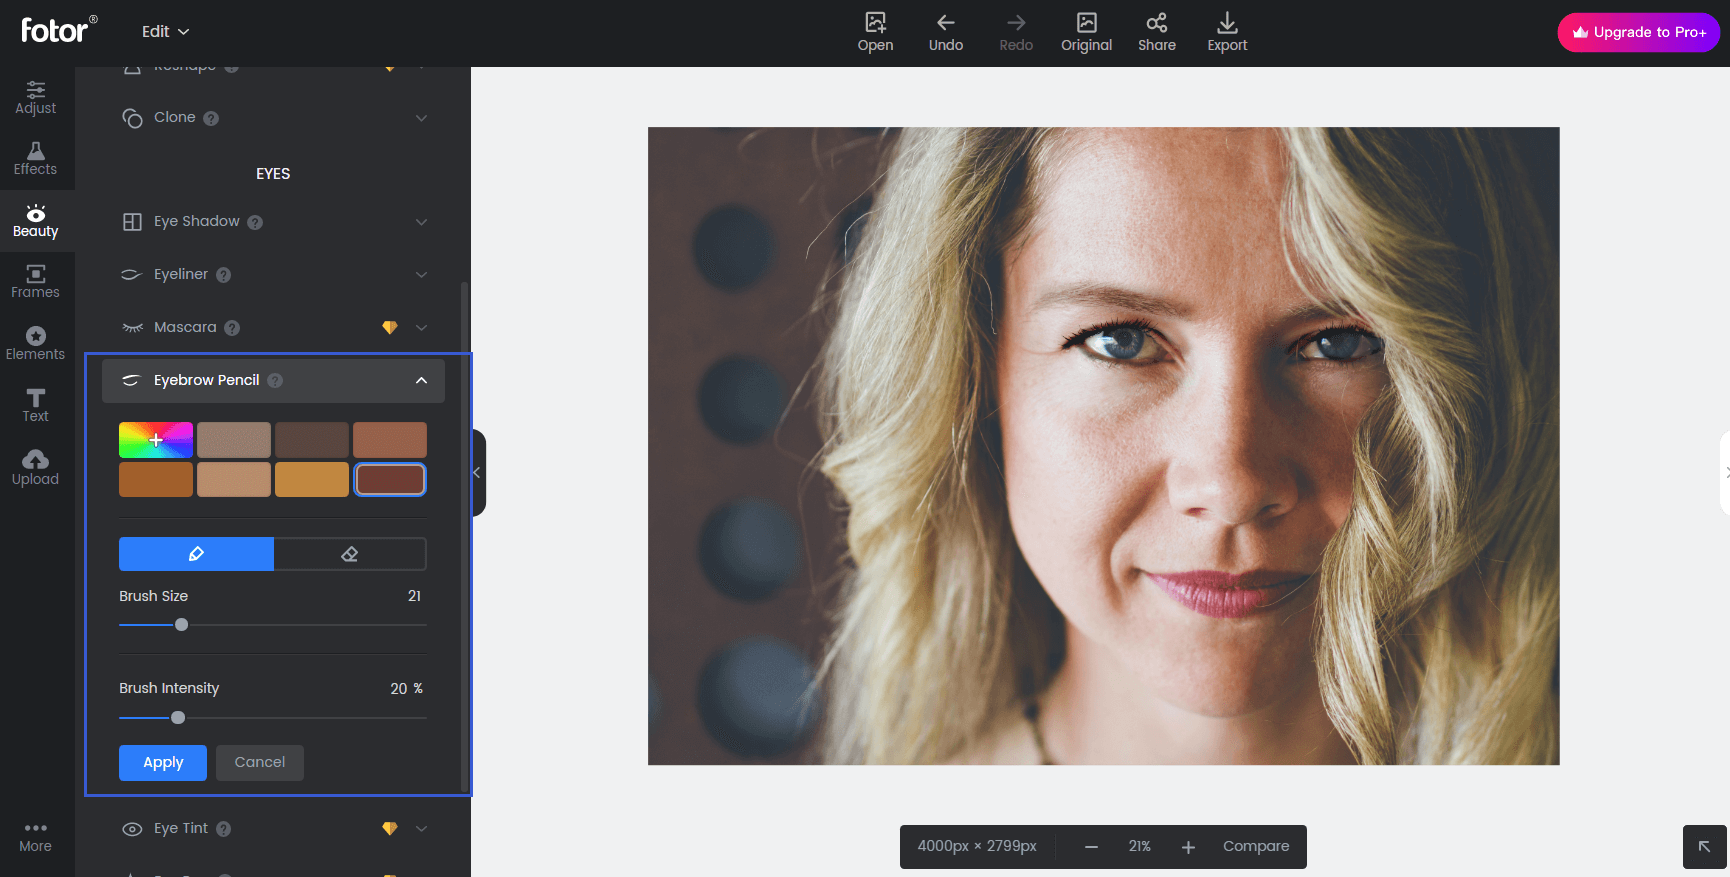The height and width of the screenshot is (877, 1730).
Task: Show More sidebar options
Action: tap(36, 838)
